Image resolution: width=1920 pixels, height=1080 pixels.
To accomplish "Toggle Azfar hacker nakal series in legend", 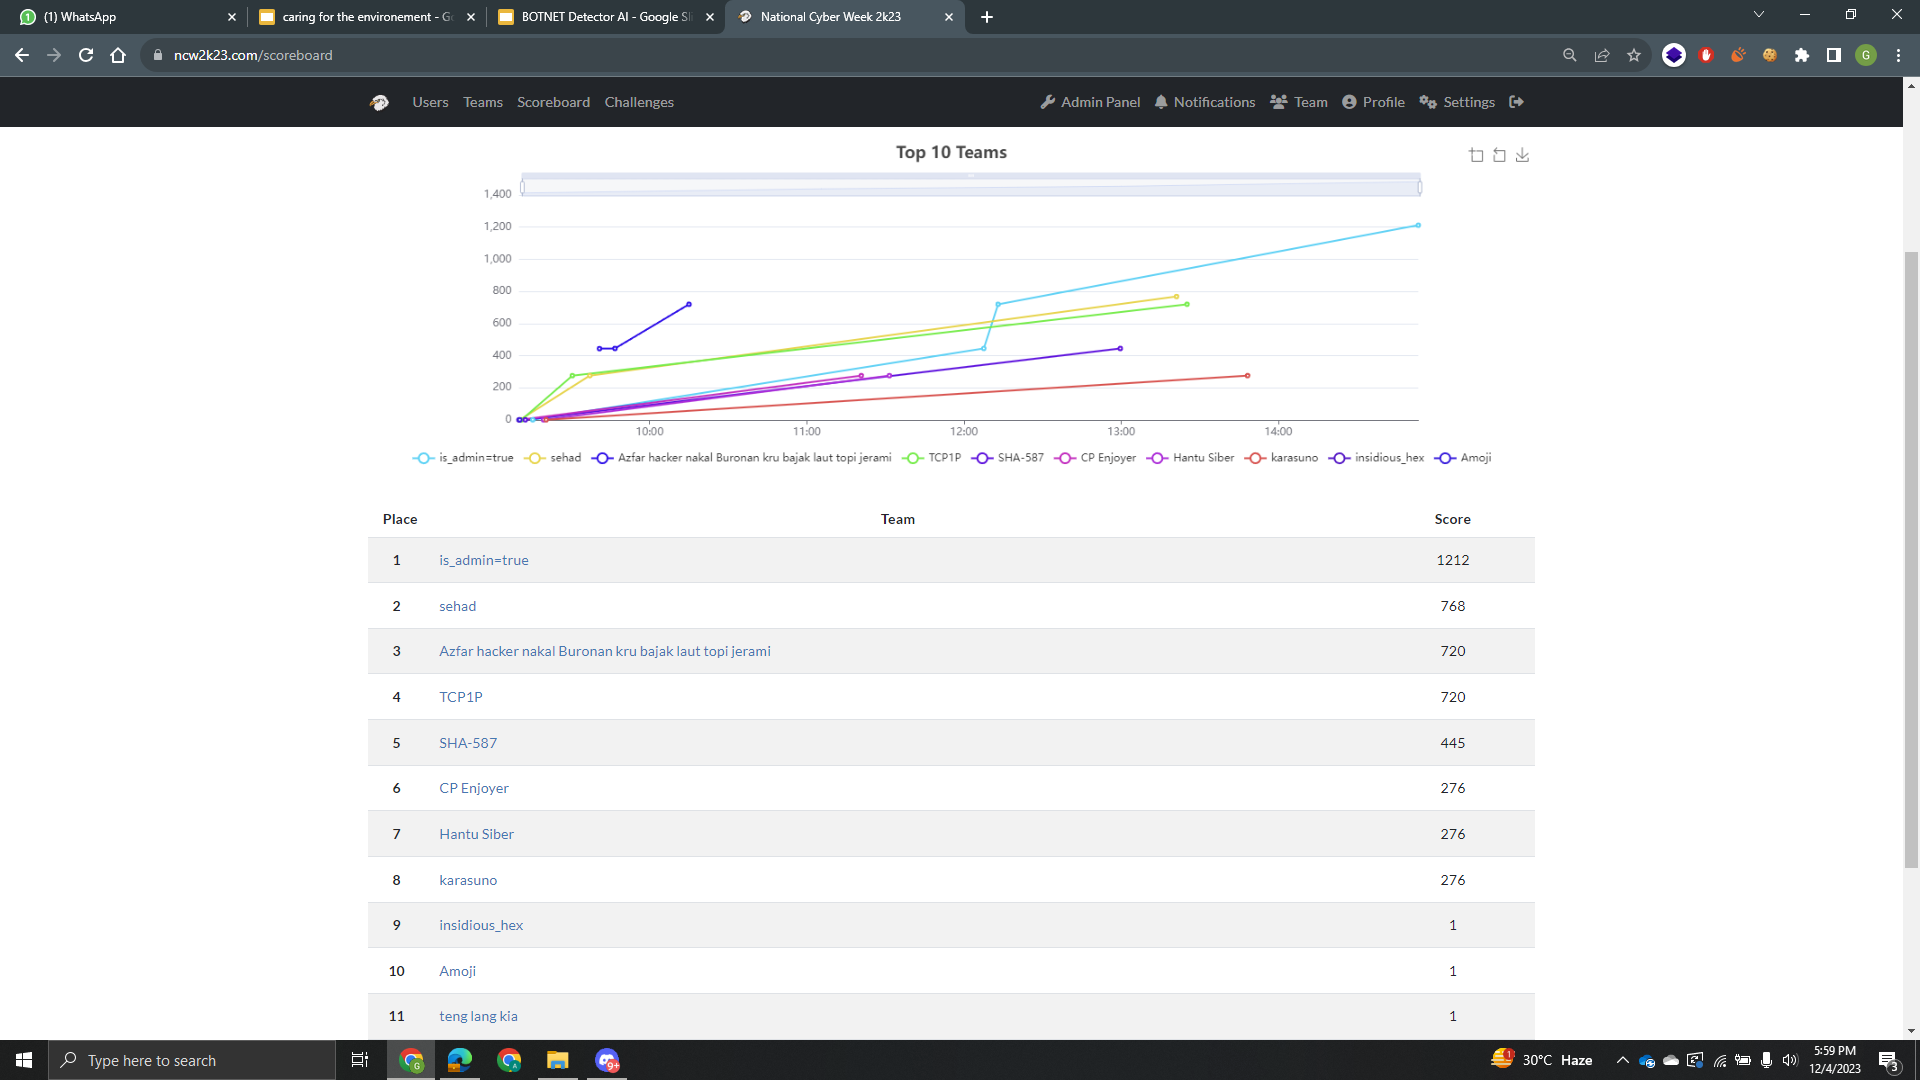I will click(741, 458).
